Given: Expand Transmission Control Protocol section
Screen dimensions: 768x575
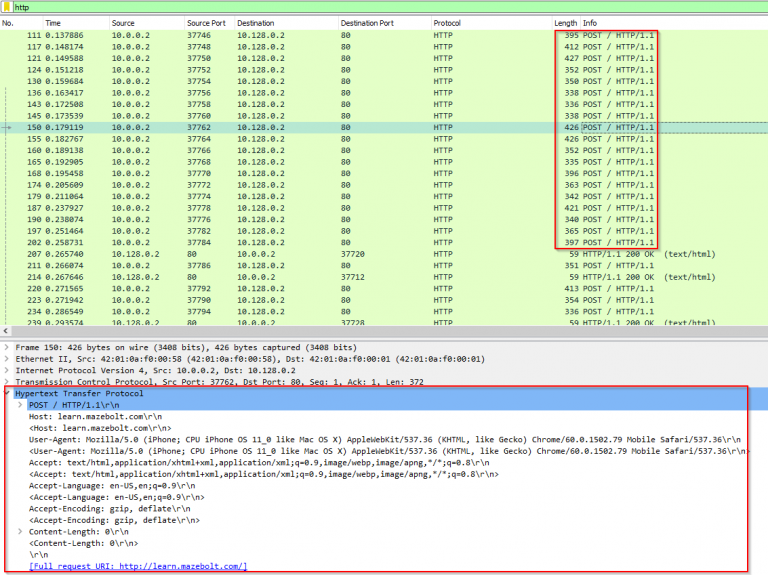Looking at the screenshot, I should (x=7, y=382).
